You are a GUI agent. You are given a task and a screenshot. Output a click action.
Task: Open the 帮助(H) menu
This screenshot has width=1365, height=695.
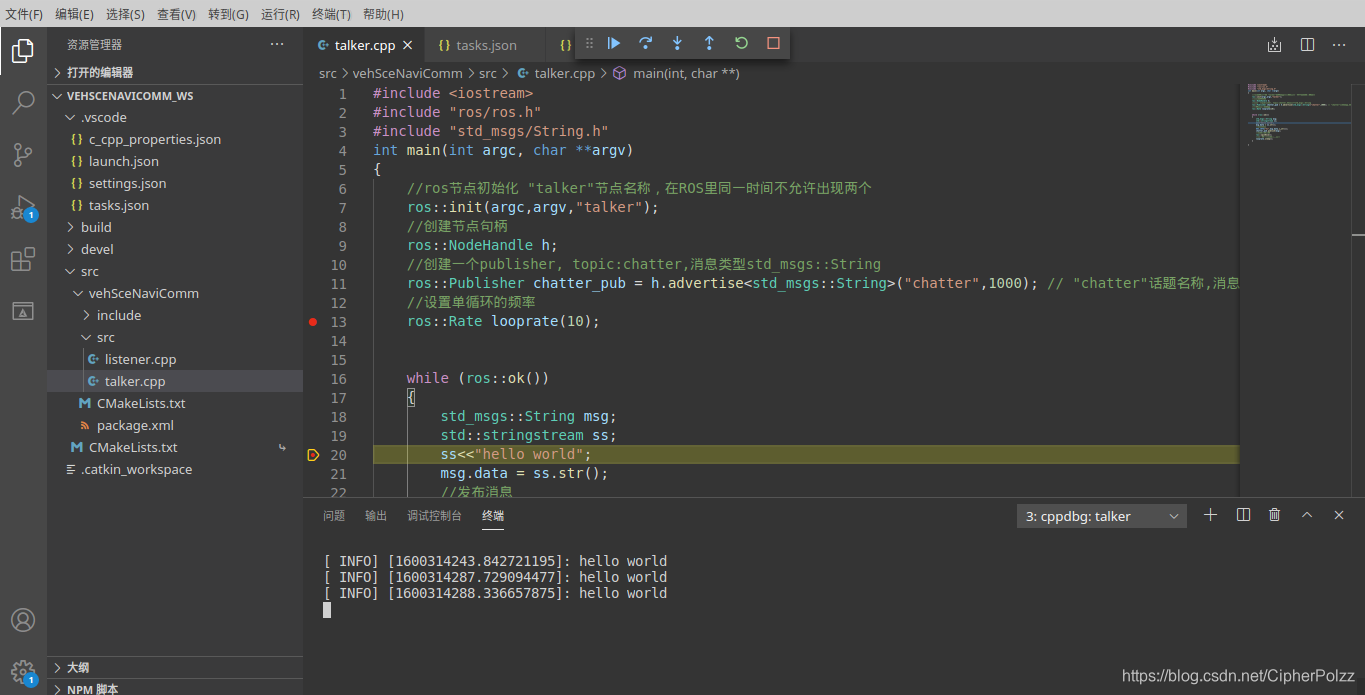click(384, 14)
